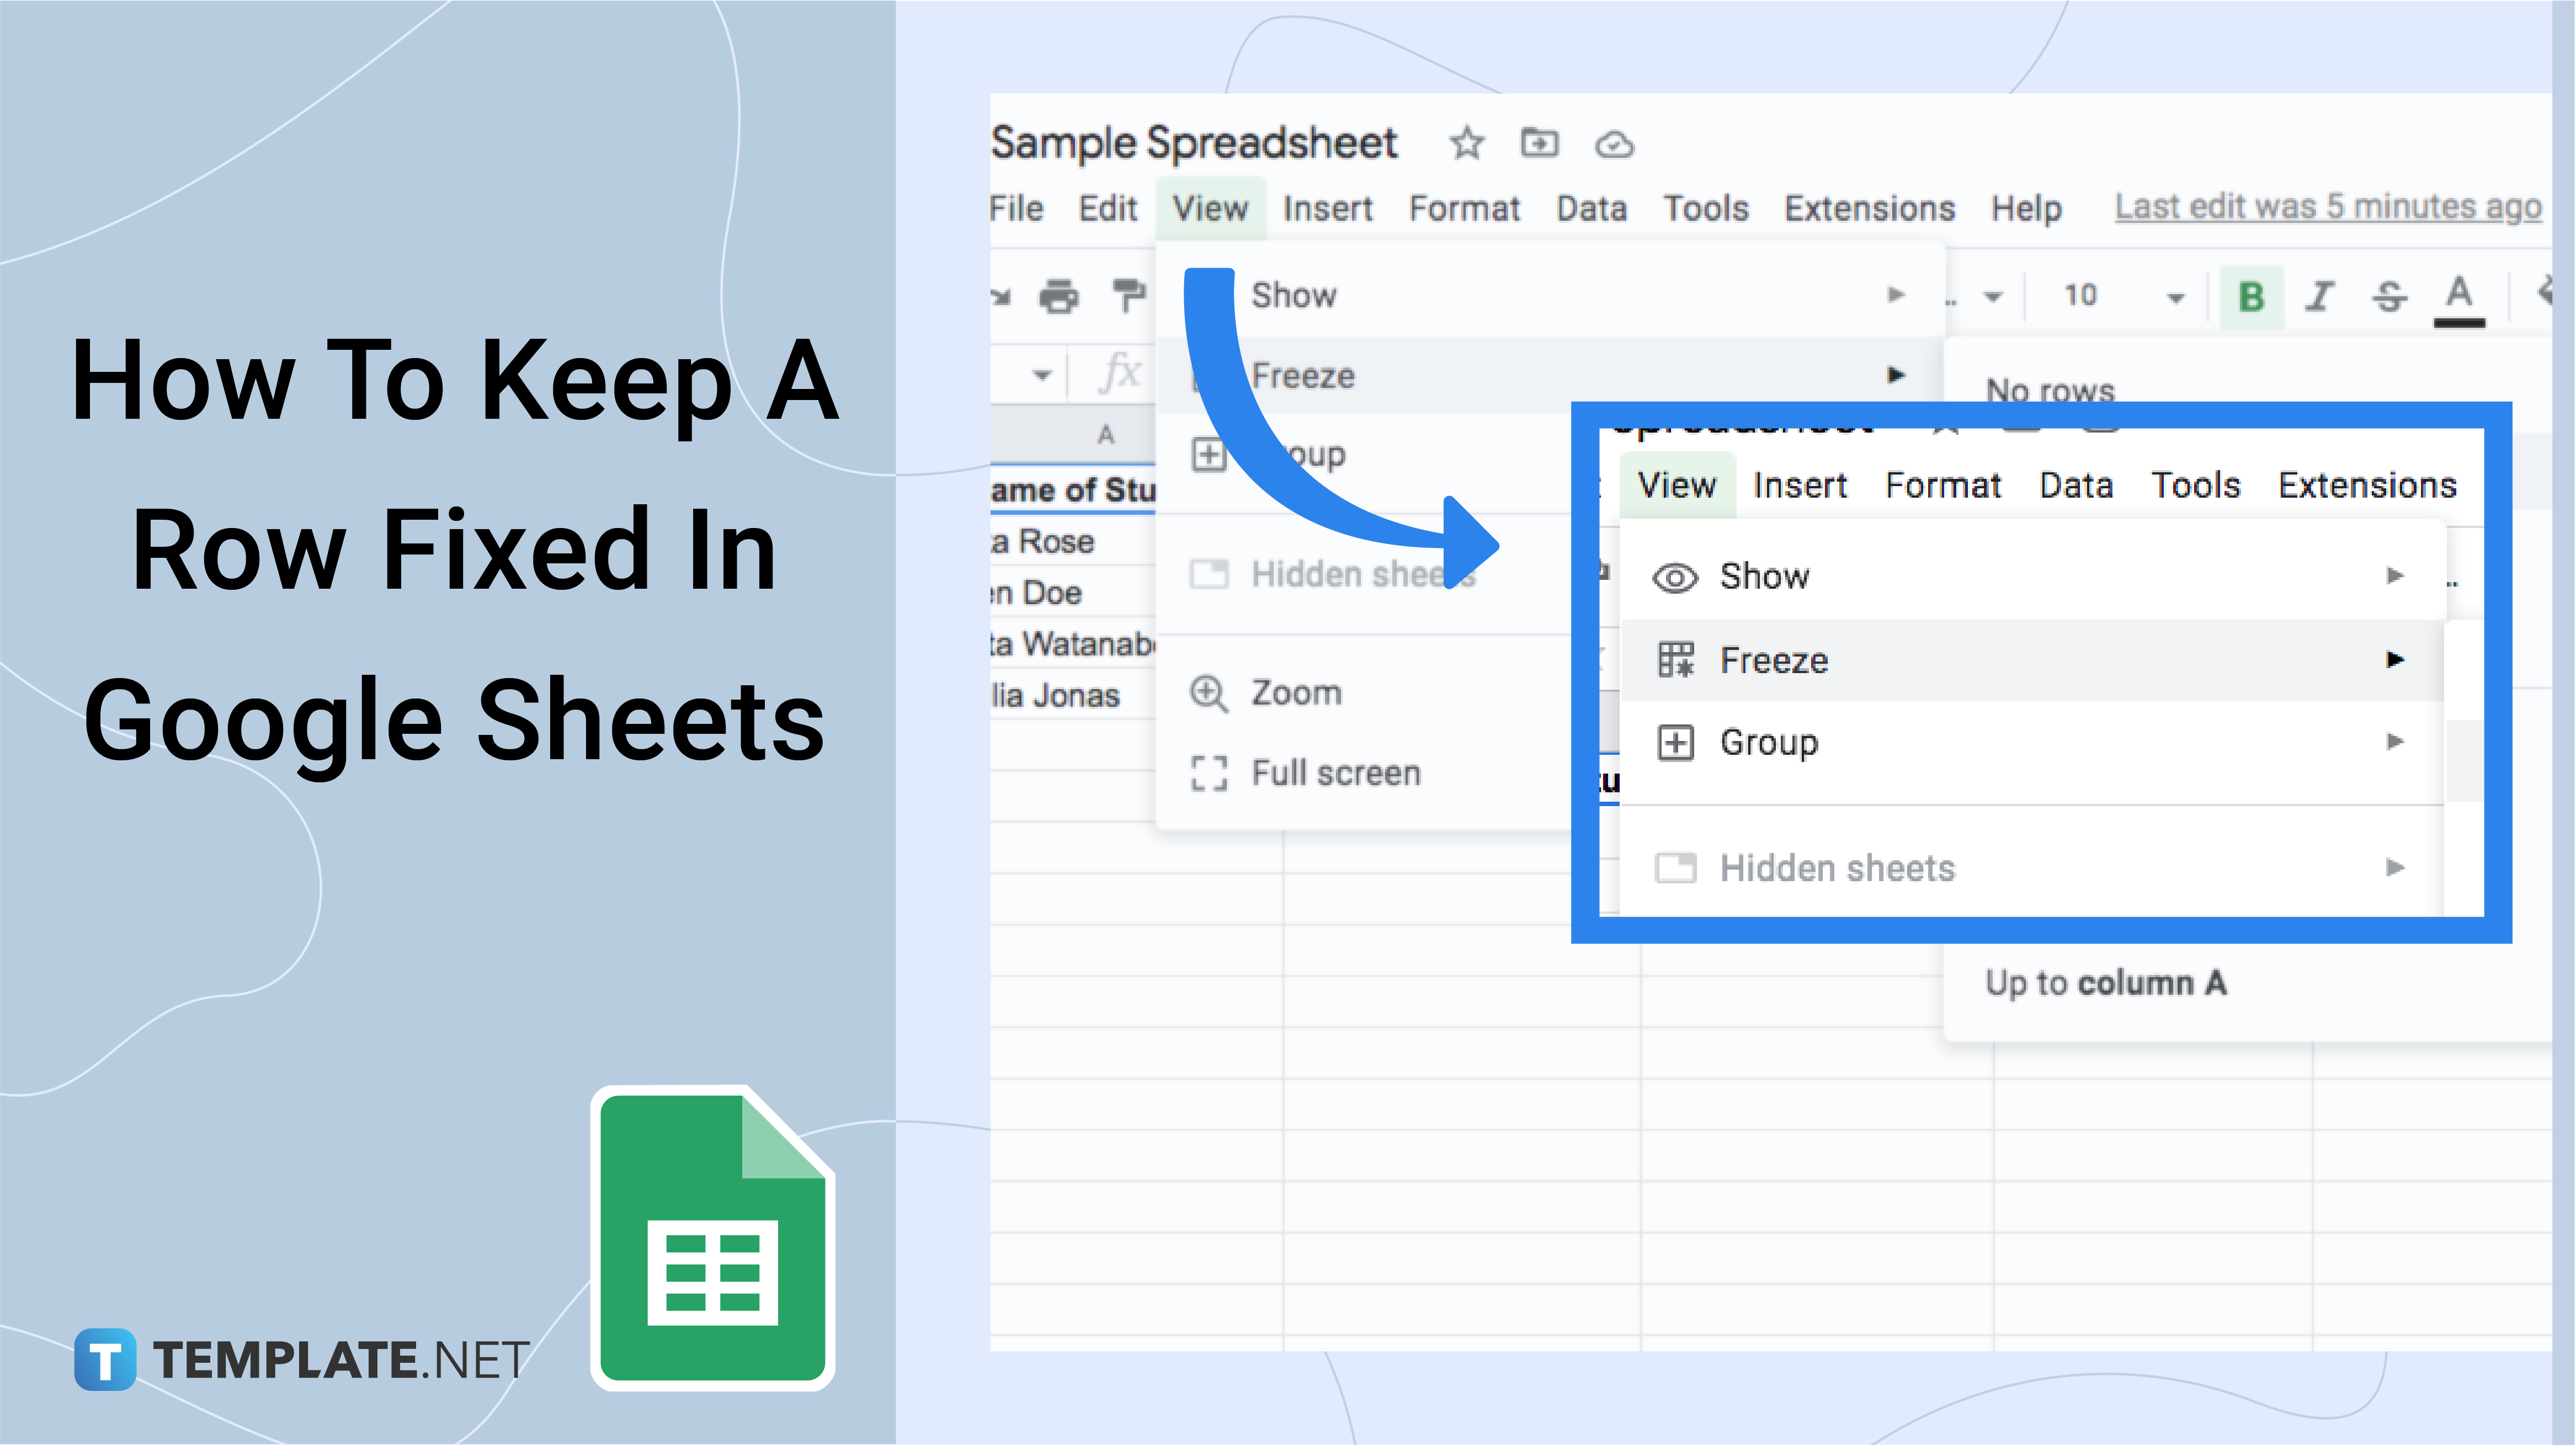Select the Paint format tool
Screen dimensions: 2576x1445
pyautogui.click(x=1129, y=295)
